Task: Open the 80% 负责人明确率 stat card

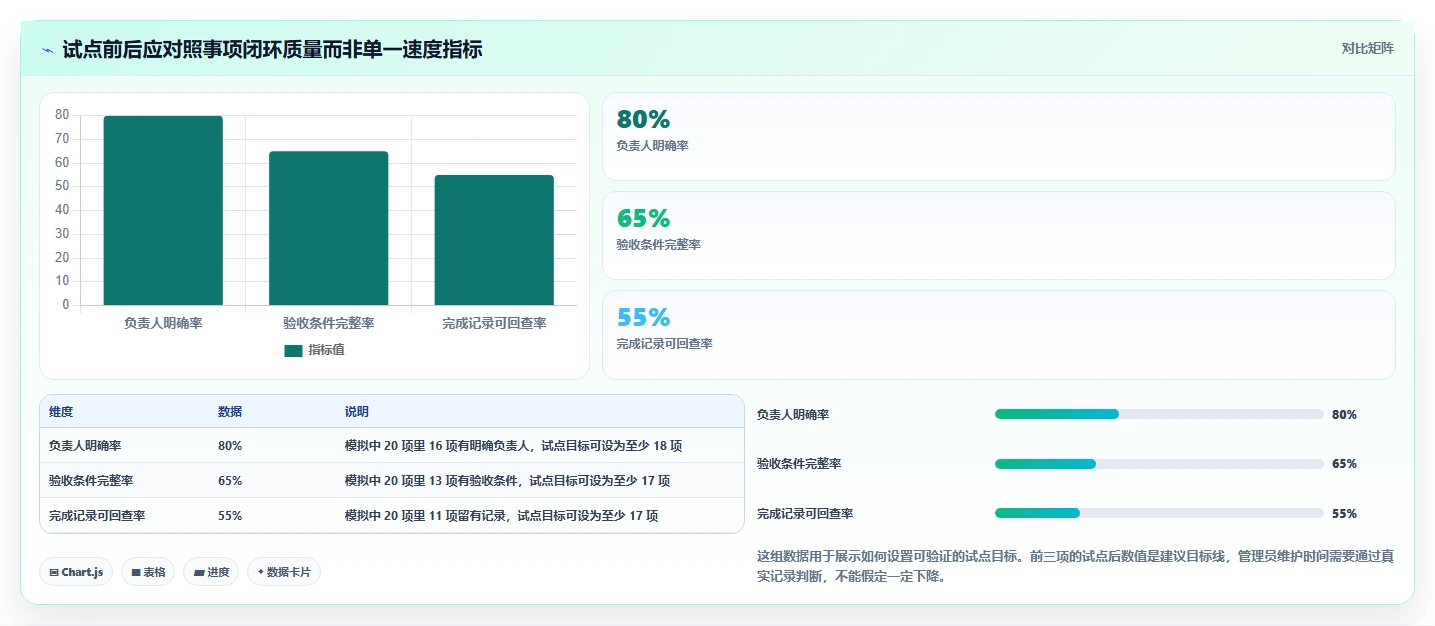Action: pos(998,136)
